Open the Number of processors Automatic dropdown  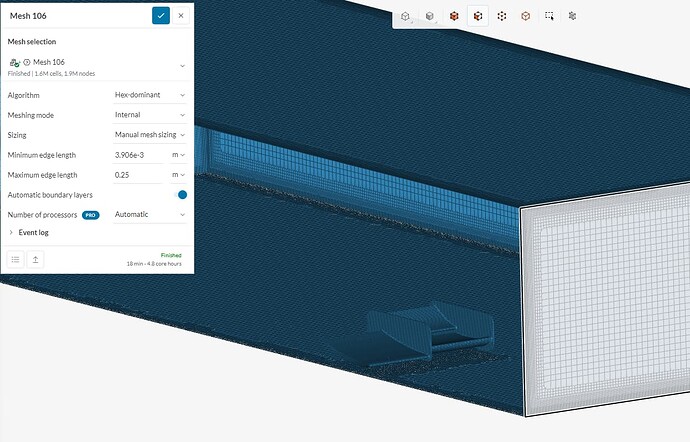[x=150, y=214]
